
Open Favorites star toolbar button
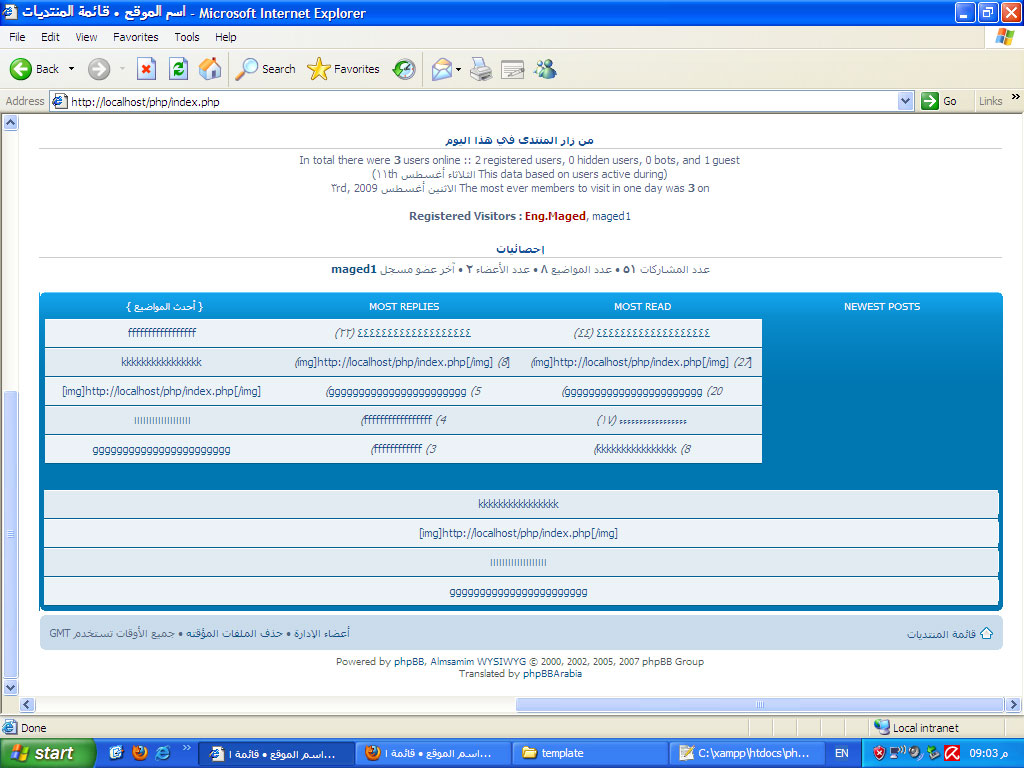(x=343, y=69)
